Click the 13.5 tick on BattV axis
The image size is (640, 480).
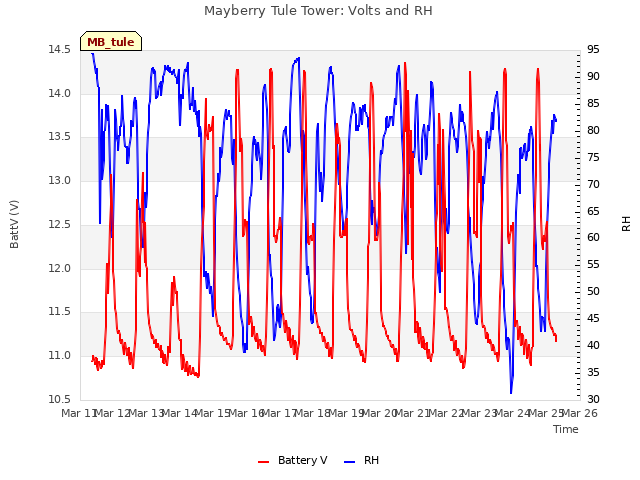(60, 136)
